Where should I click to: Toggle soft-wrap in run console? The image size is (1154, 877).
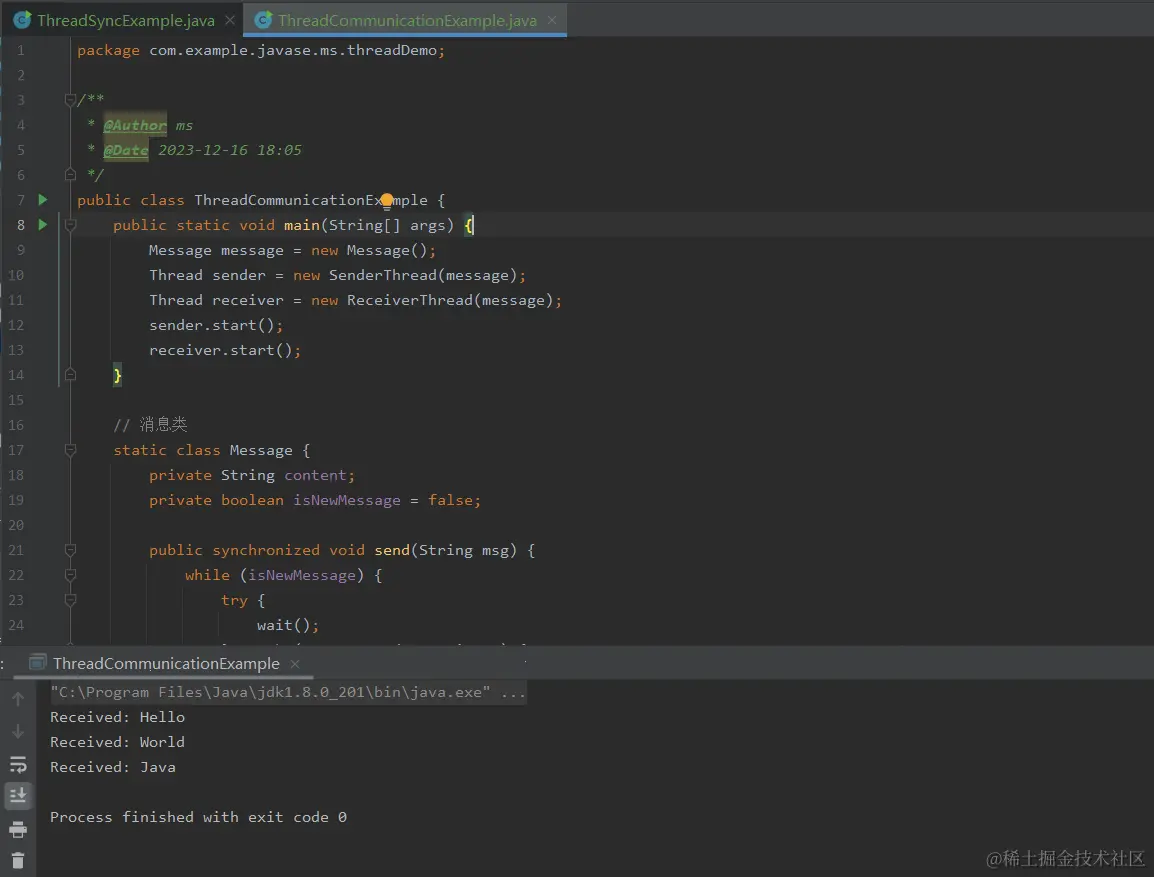18,764
